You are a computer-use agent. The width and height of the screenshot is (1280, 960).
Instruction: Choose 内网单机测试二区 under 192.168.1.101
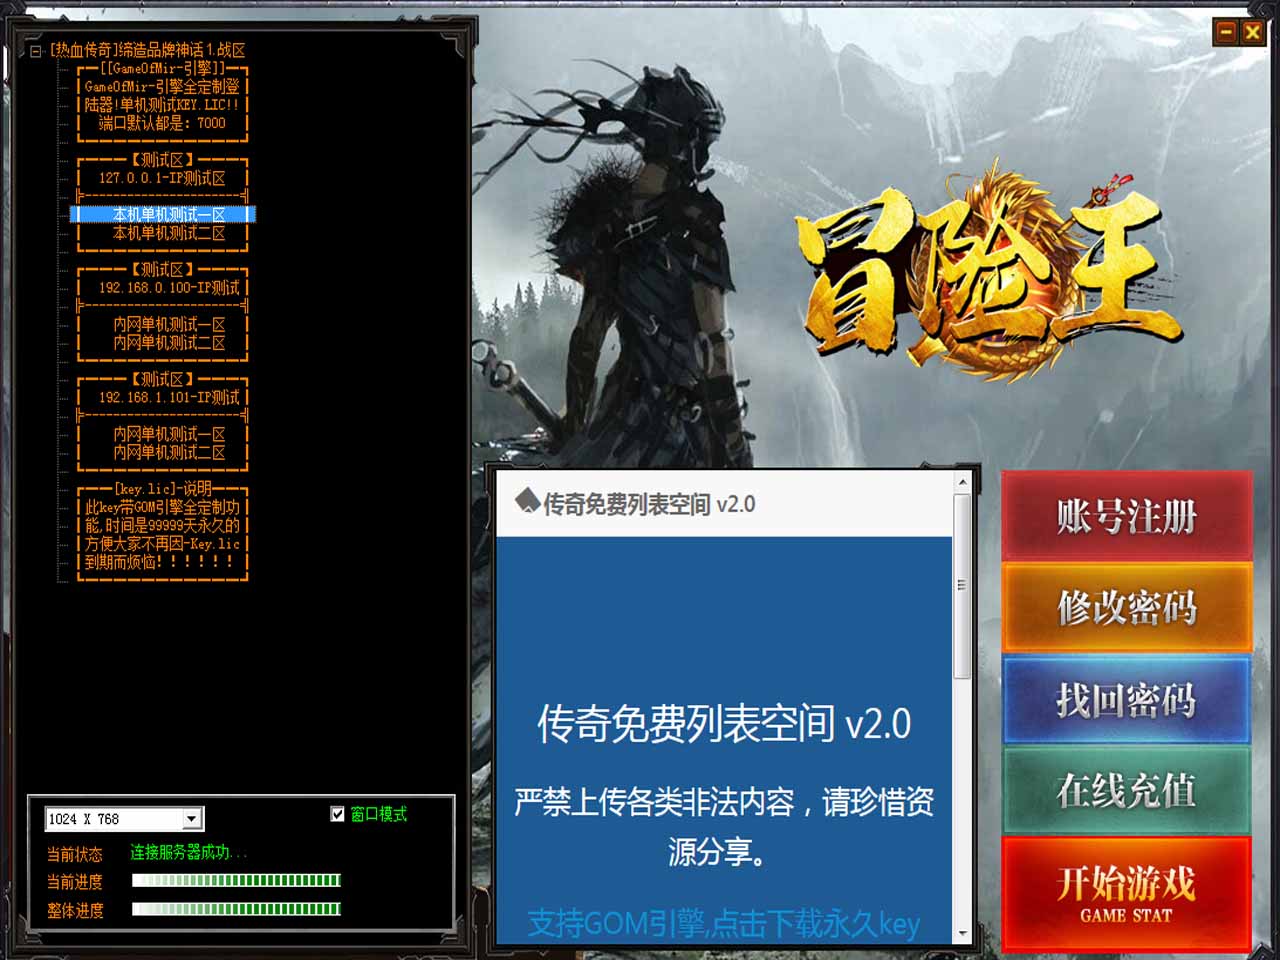[x=168, y=453]
